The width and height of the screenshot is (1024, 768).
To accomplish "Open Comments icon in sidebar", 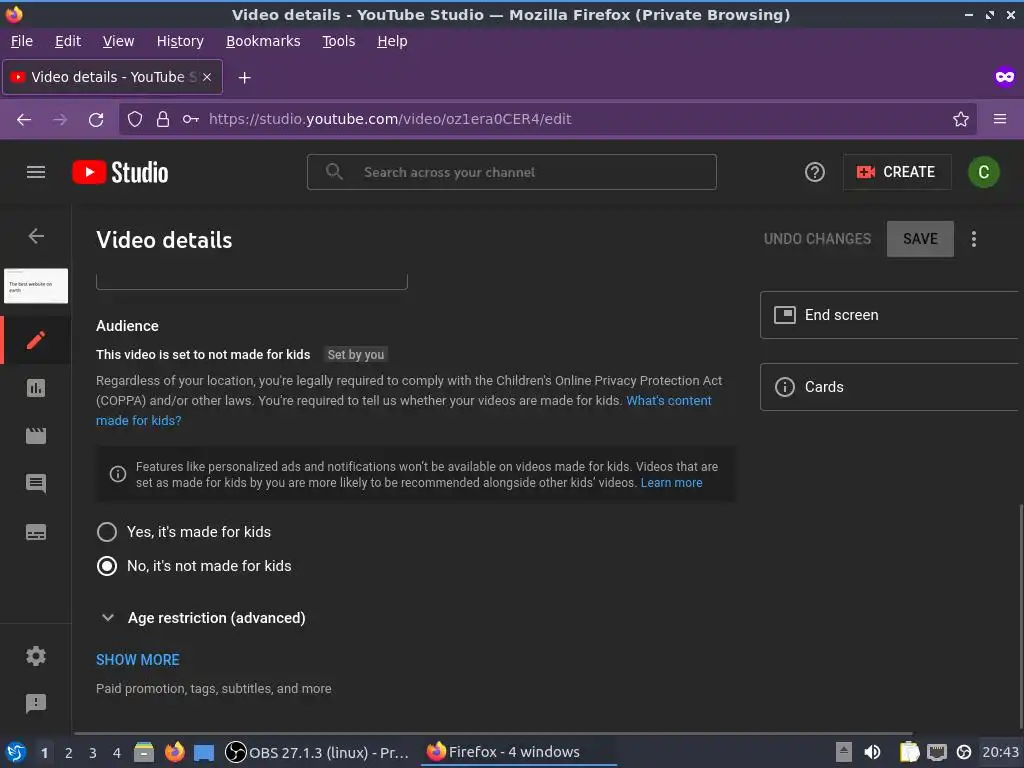I will pos(36,483).
